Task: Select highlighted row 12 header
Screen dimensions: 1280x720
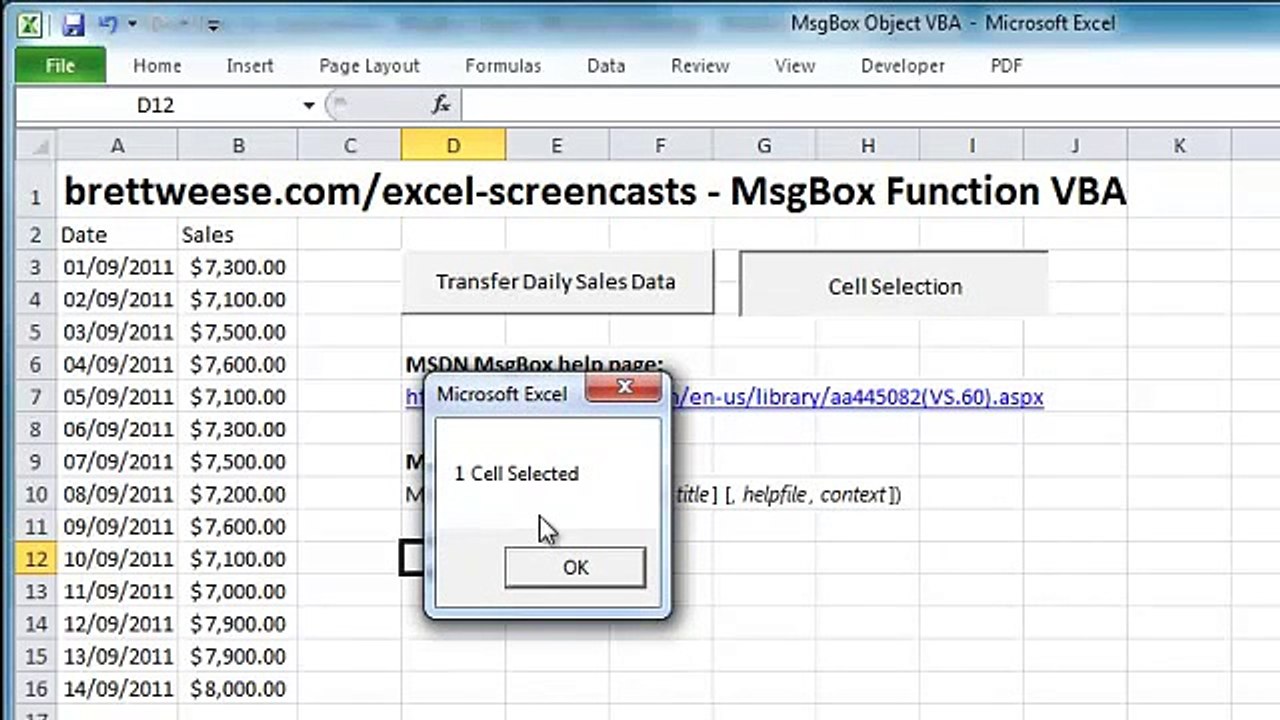Action: 36,559
